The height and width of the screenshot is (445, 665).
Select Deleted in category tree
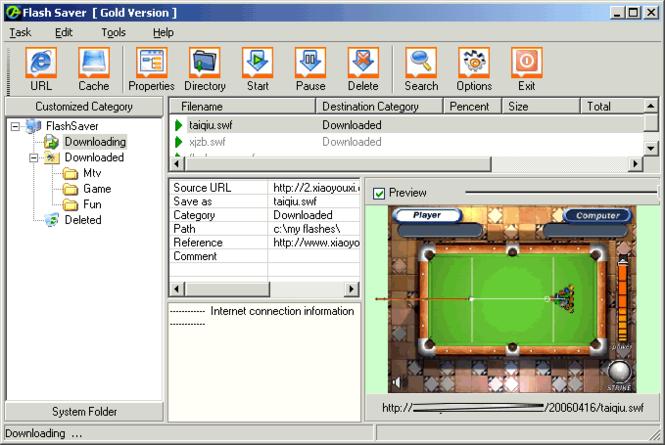point(83,220)
